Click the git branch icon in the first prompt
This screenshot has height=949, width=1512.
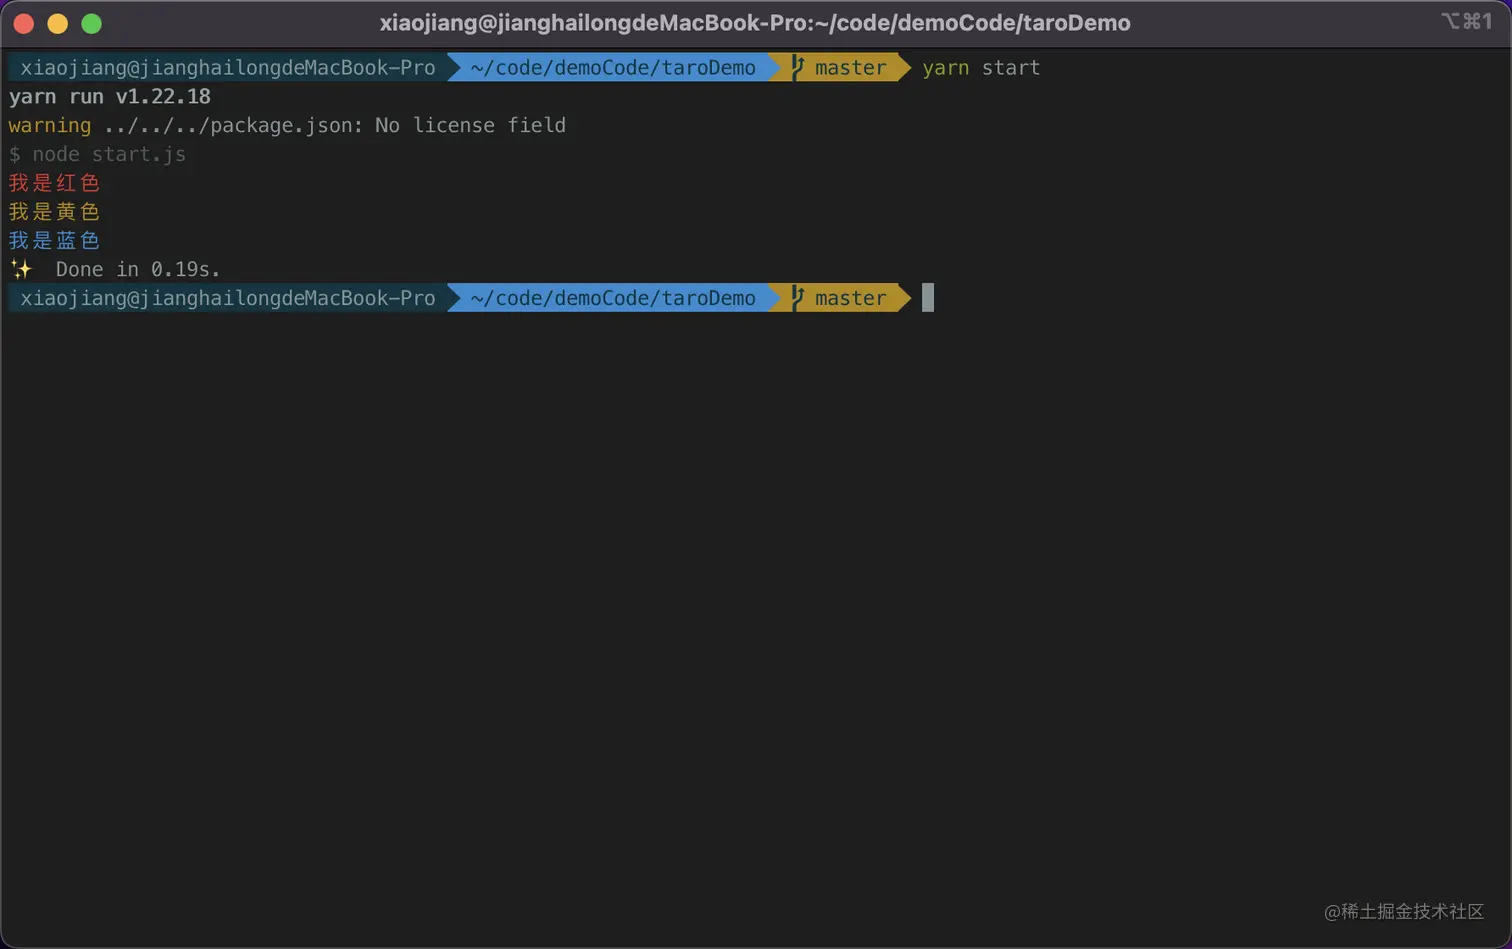pos(797,67)
